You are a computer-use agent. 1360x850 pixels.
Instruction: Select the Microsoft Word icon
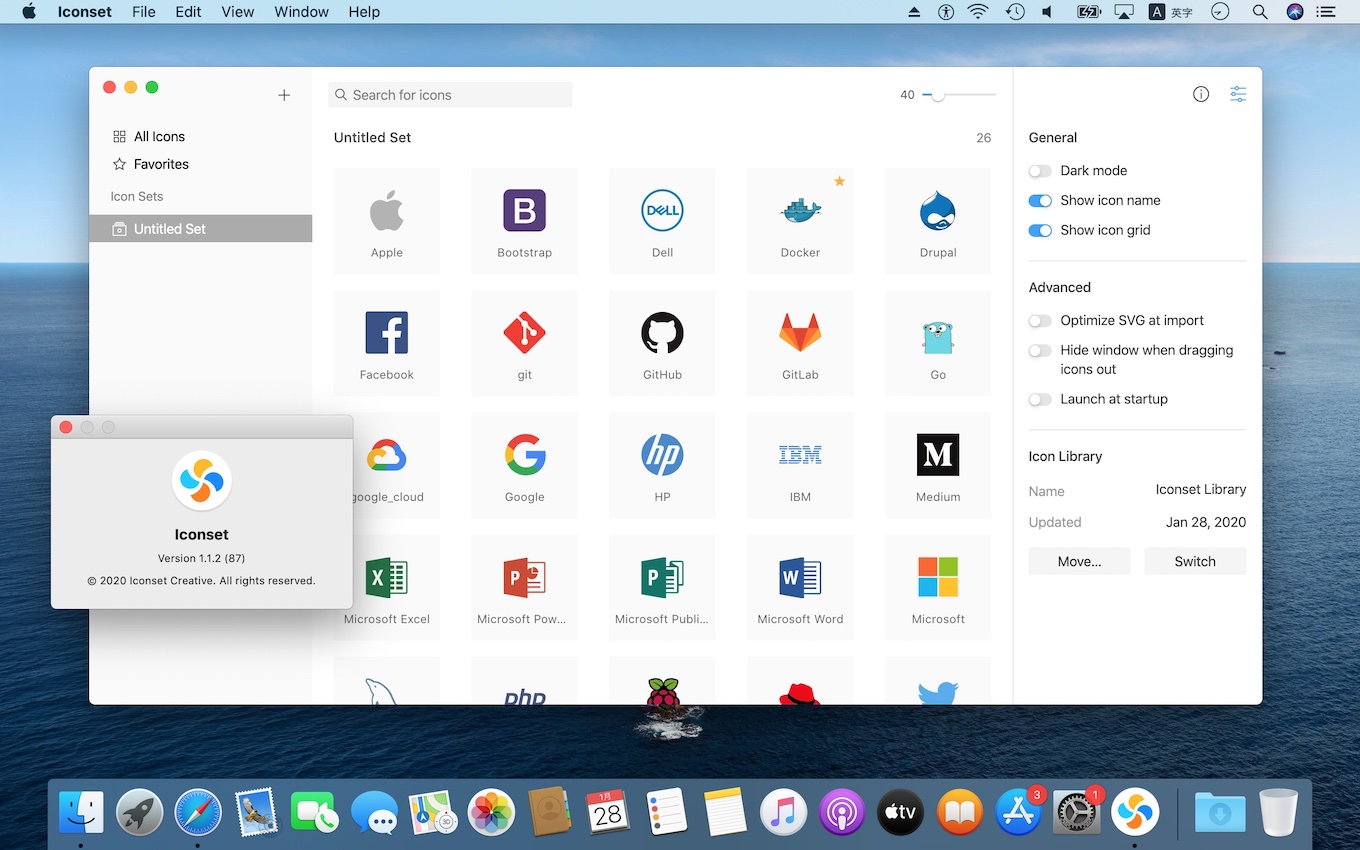(800, 578)
